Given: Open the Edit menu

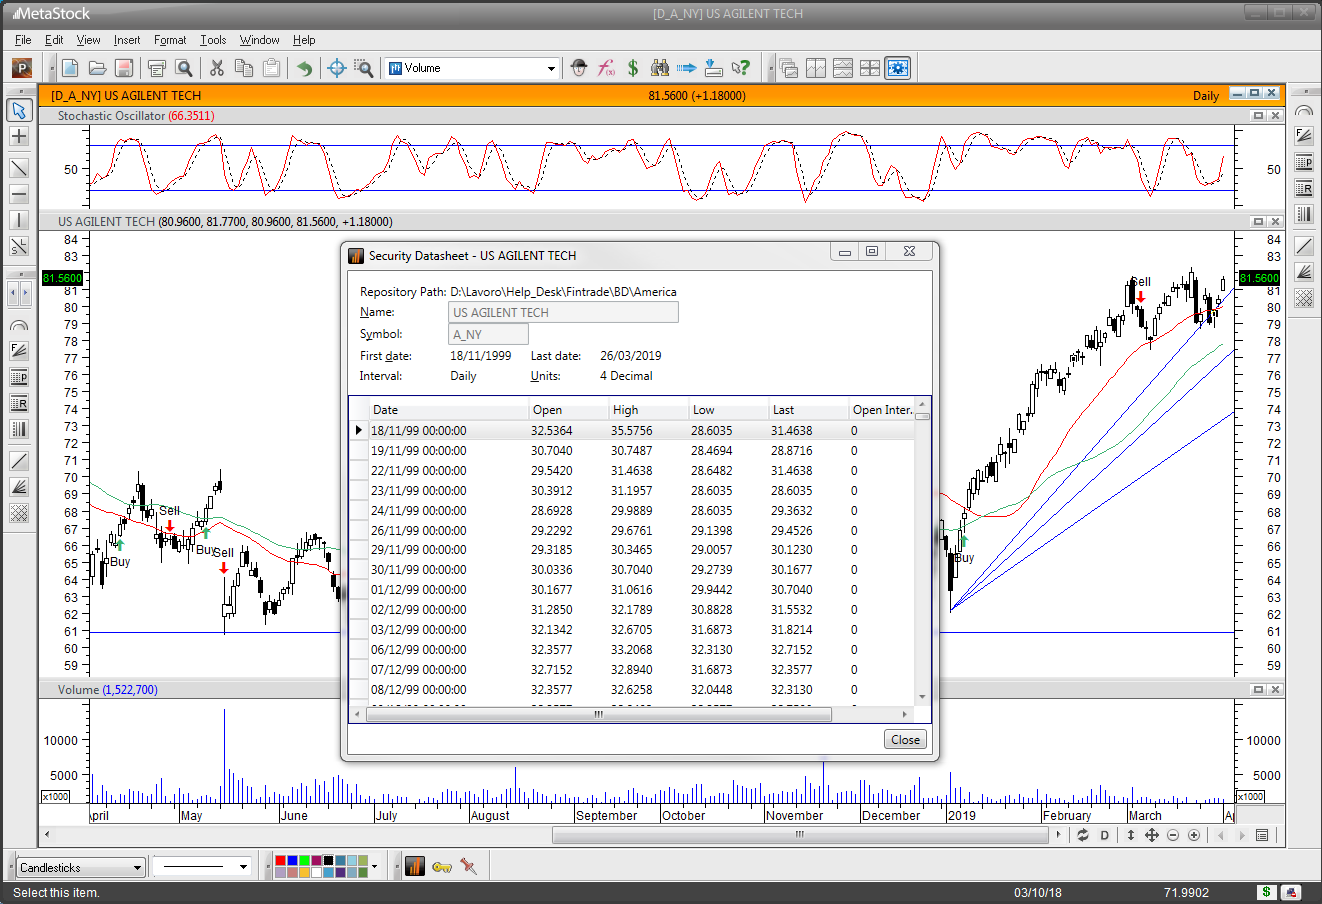Looking at the screenshot, I should [54, 40].
